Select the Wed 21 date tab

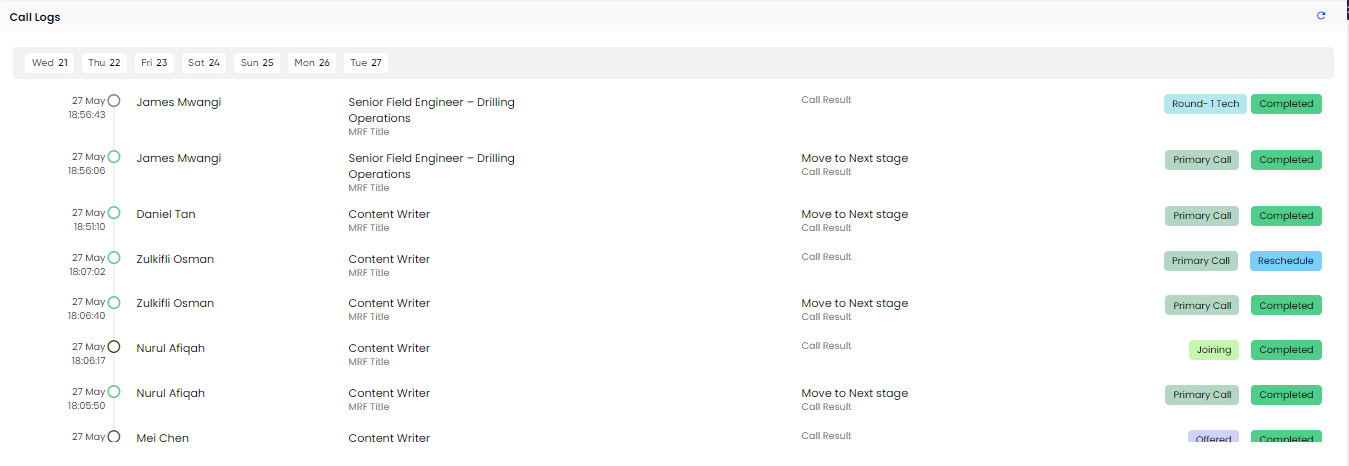50,63
